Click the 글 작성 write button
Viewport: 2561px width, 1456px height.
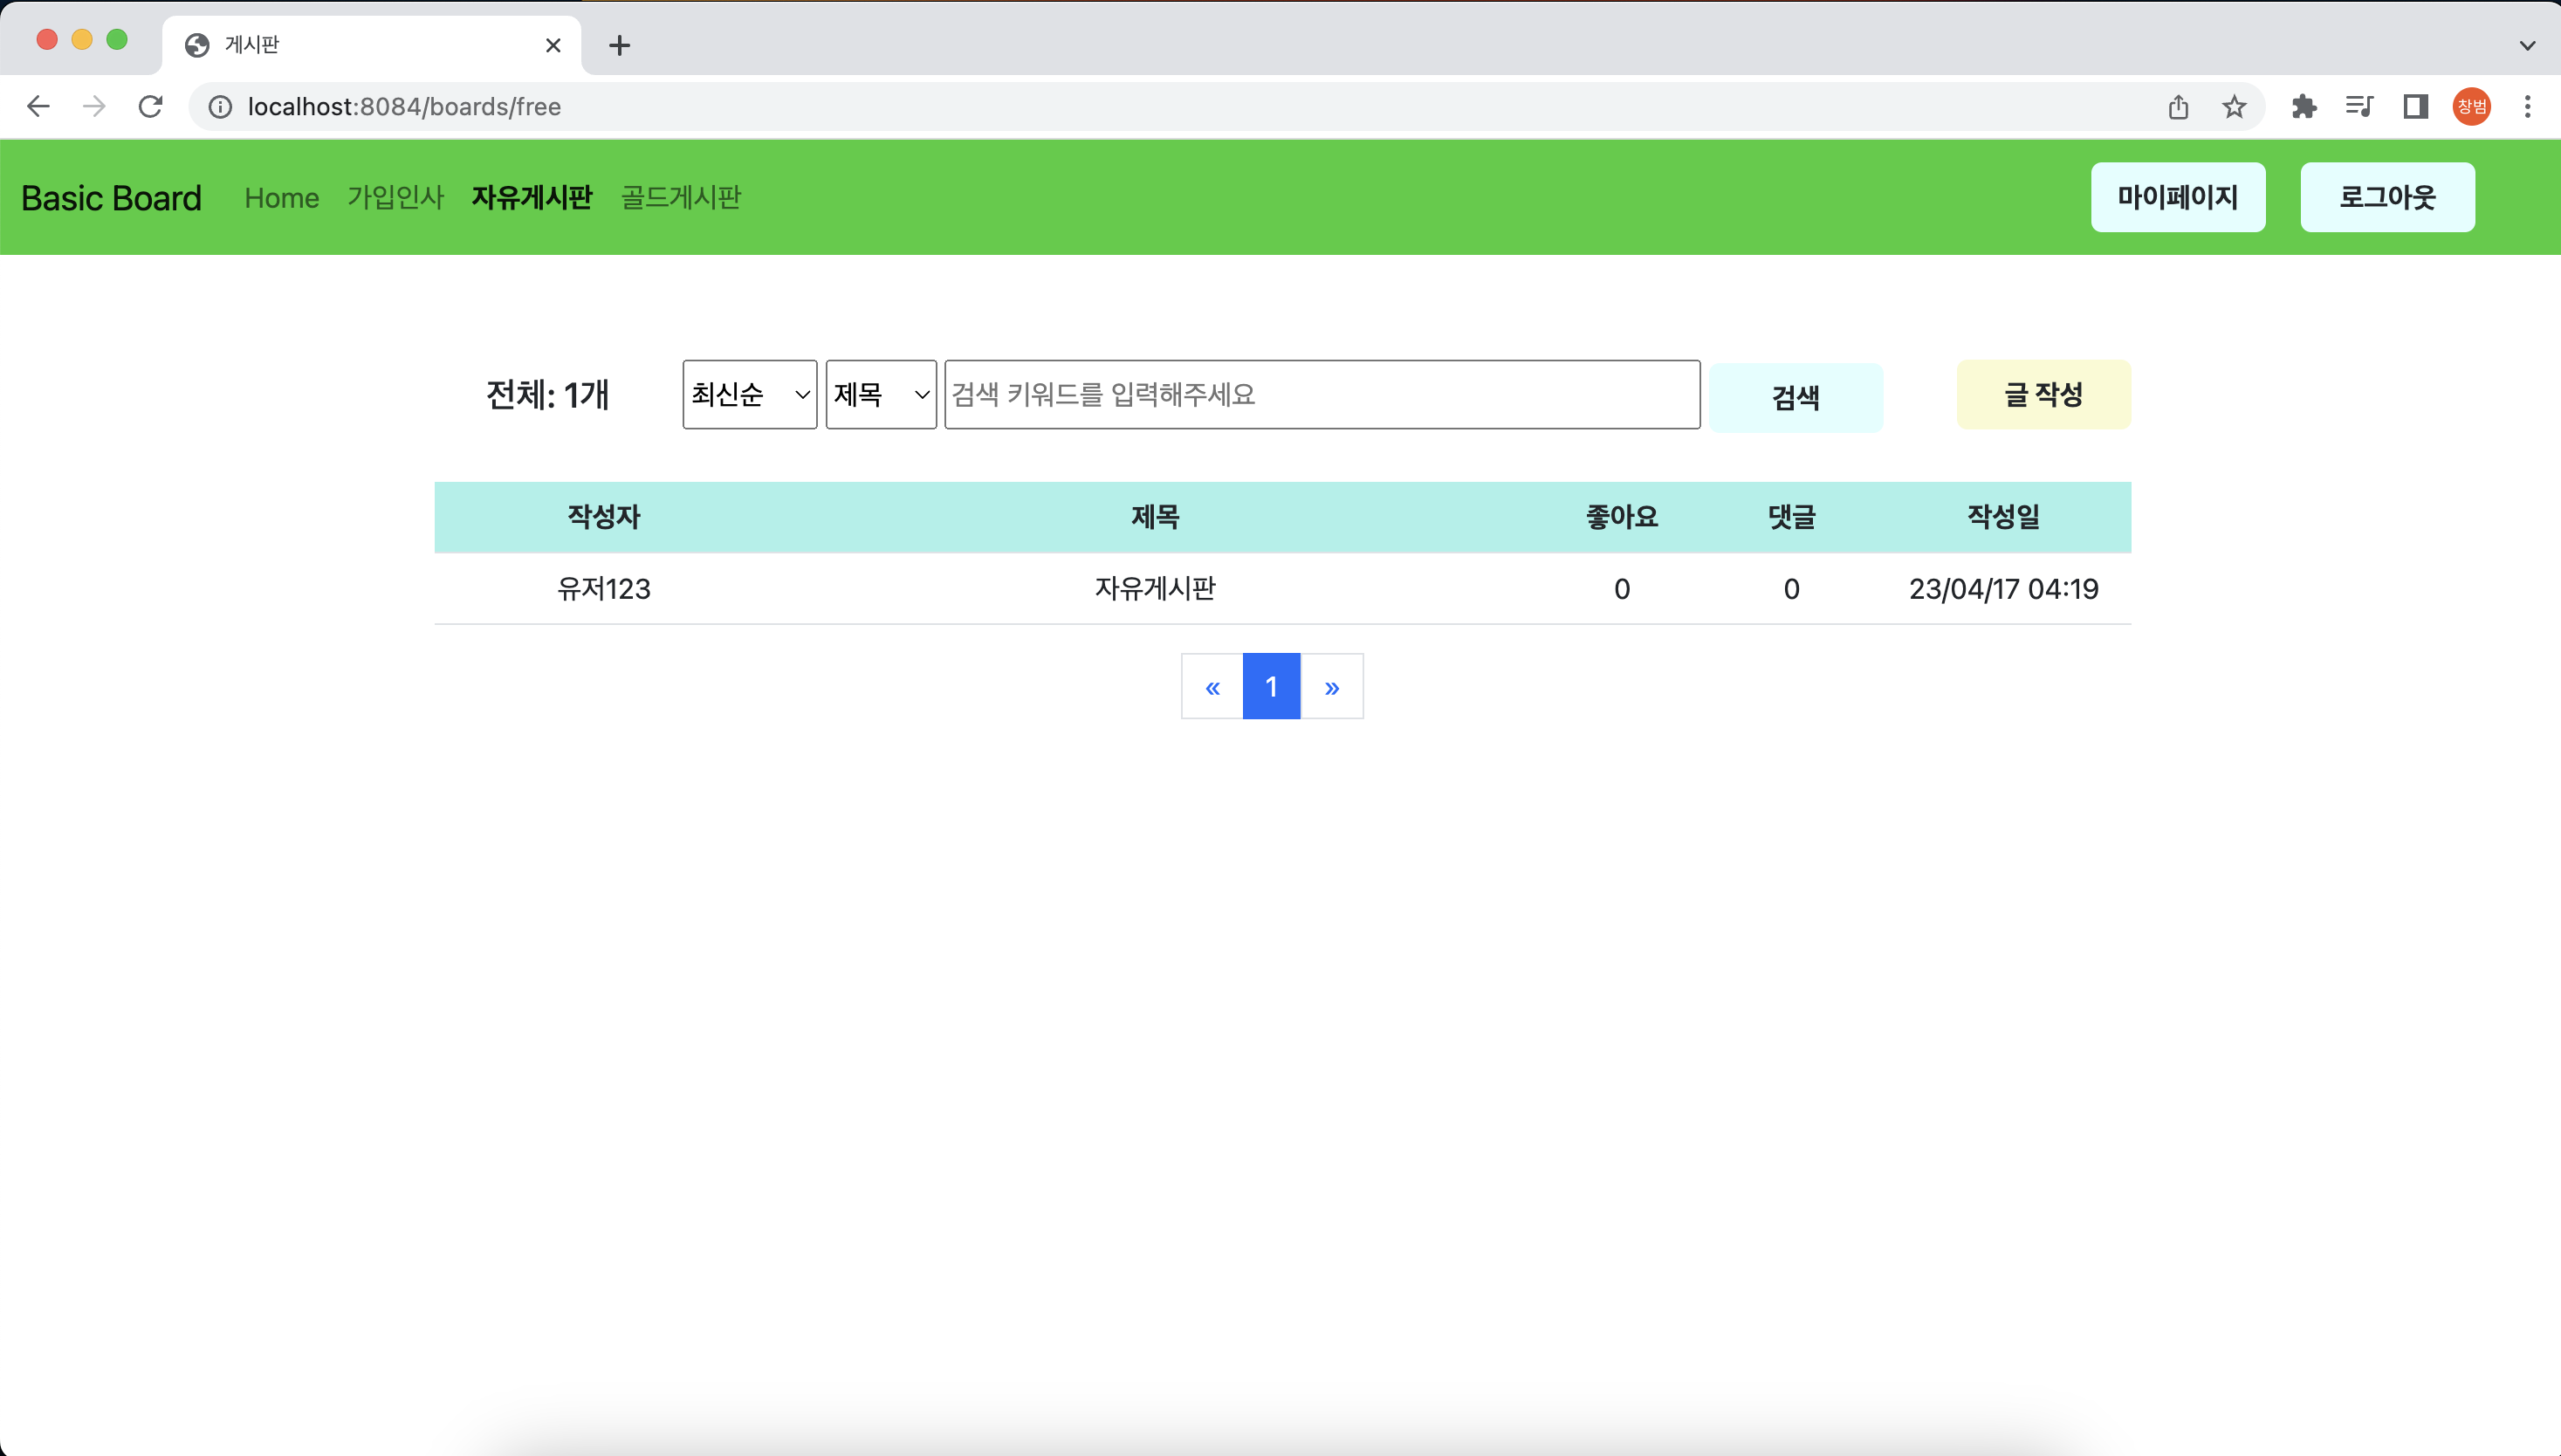click(2042, 394)
